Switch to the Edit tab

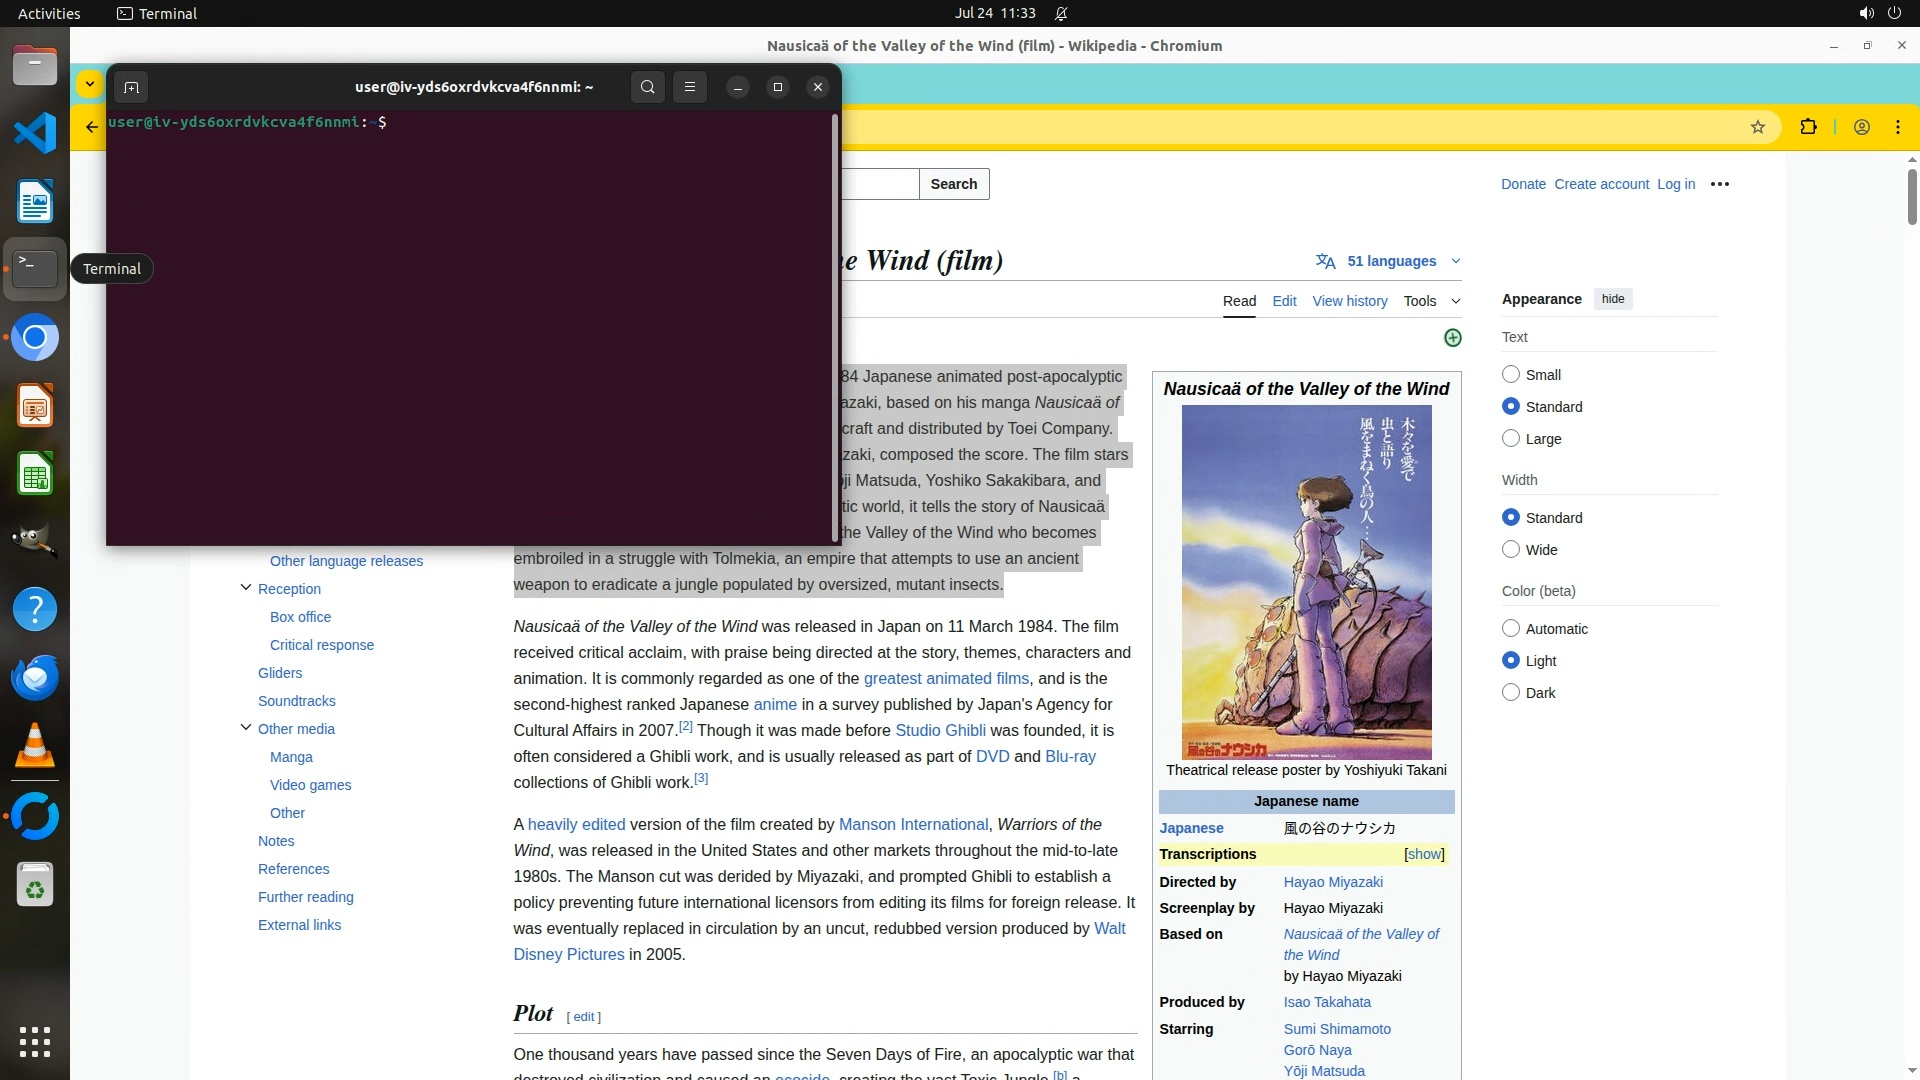tap(1284, 301)
